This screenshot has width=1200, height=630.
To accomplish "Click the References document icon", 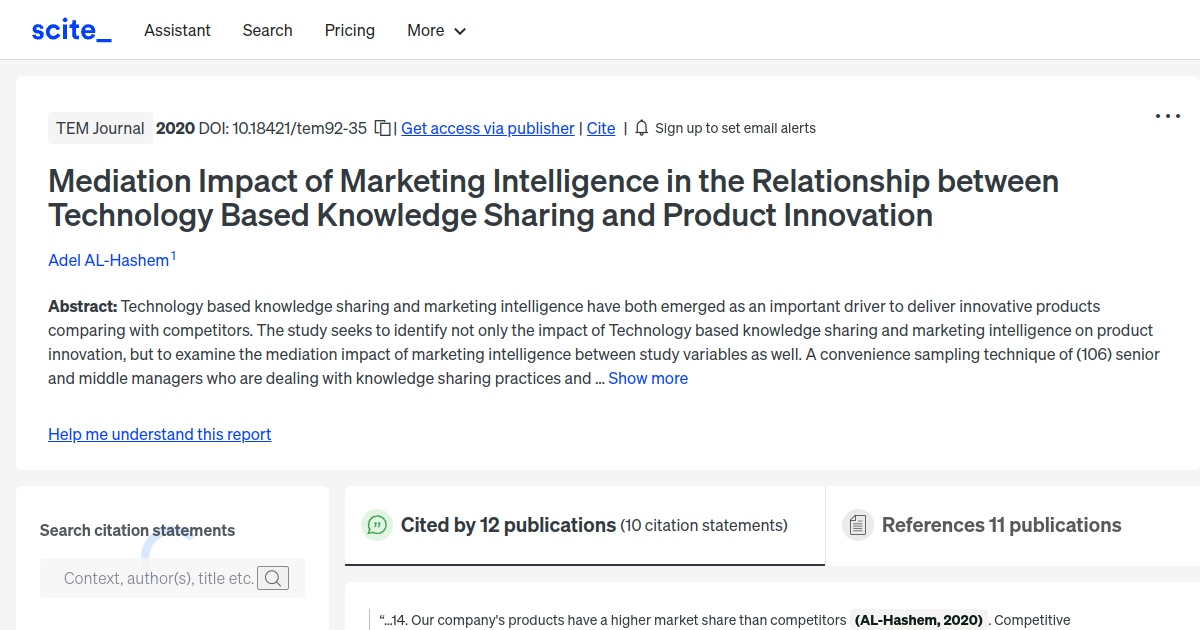I will pos(858,524).
